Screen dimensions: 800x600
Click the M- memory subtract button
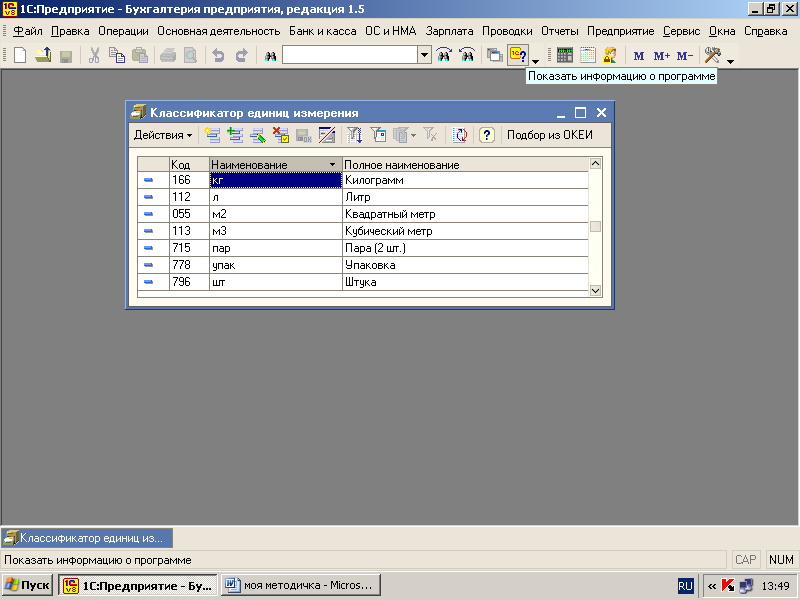(x=685, y=56)
